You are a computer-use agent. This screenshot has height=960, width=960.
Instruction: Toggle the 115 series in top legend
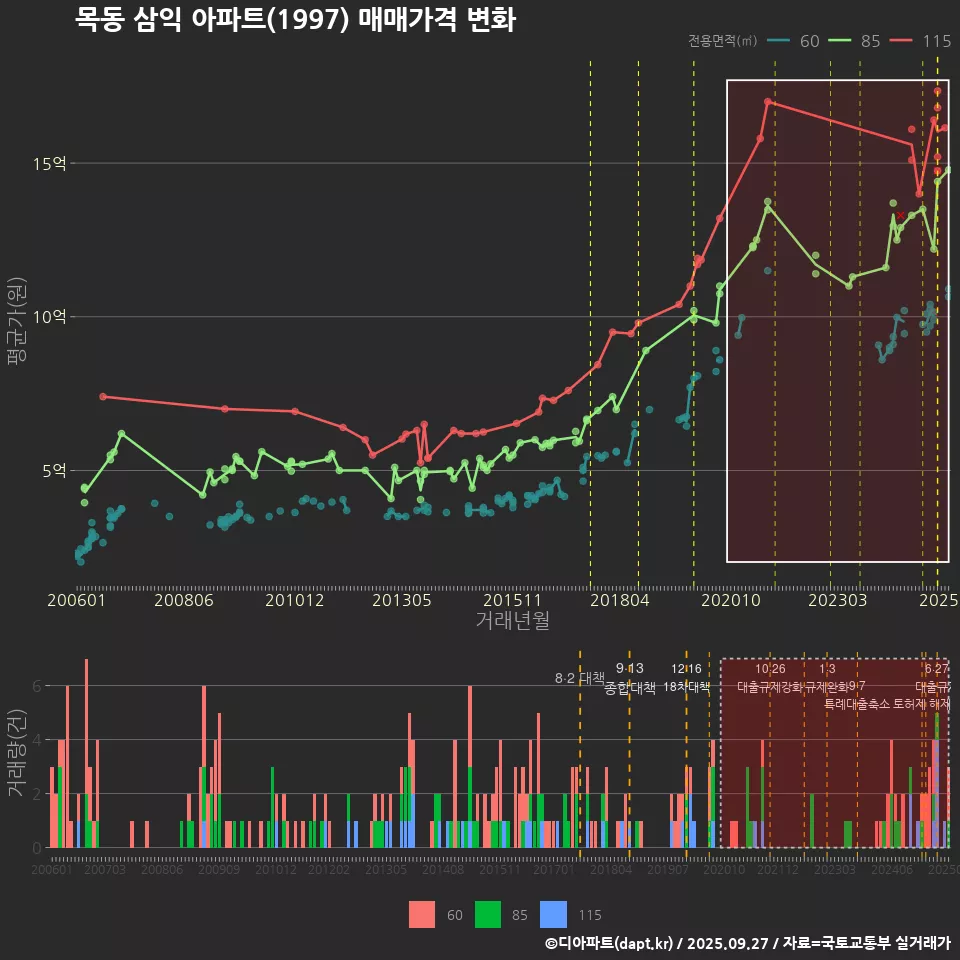(919, 41)
